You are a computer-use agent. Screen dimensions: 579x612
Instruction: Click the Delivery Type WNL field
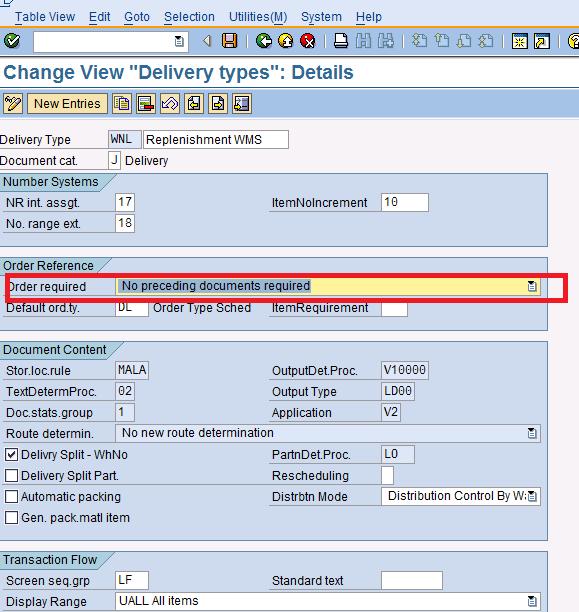[125, 139]
